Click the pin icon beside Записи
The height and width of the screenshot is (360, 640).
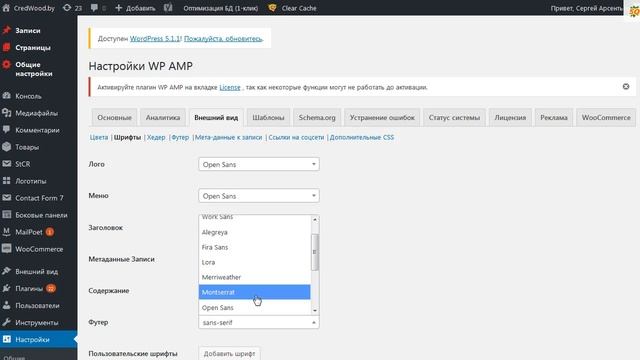click(7, 30)
